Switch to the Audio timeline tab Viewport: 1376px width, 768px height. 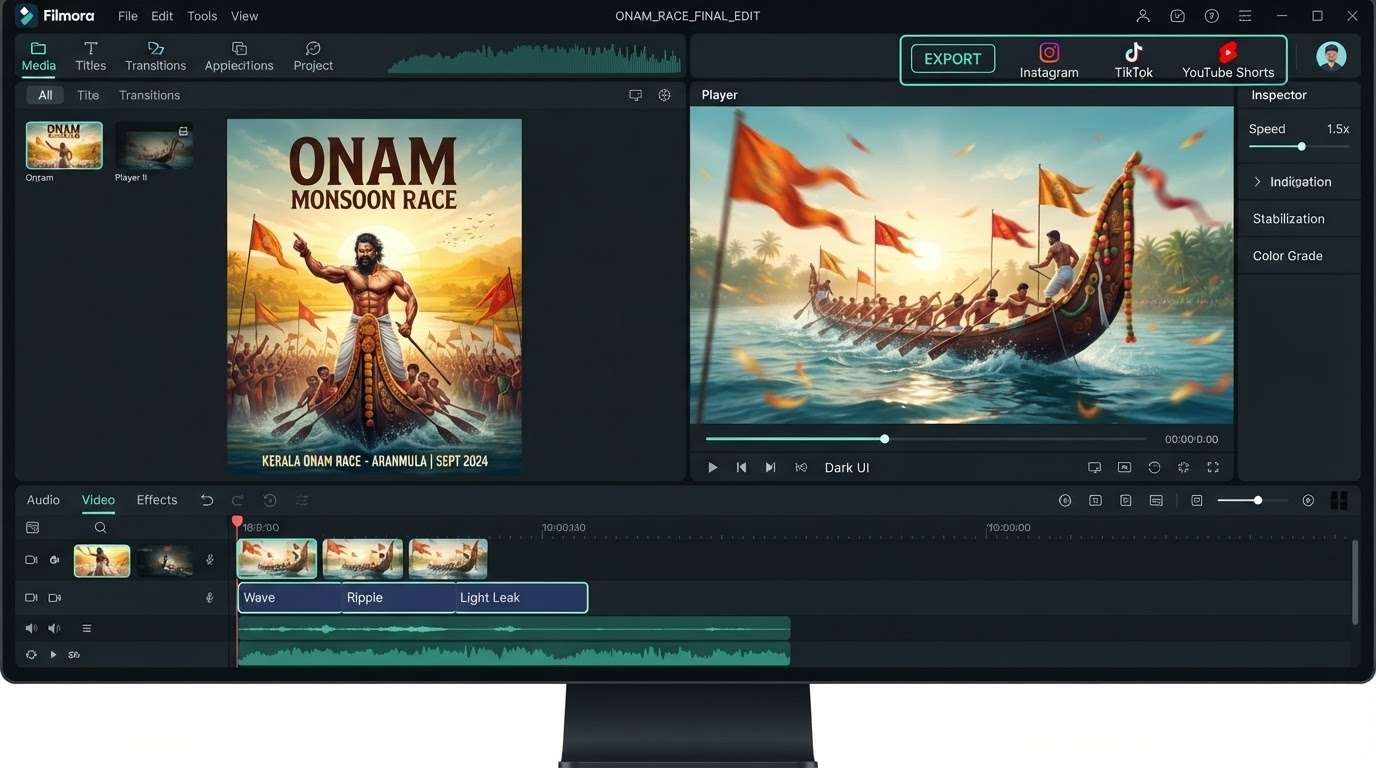(43, 500)
